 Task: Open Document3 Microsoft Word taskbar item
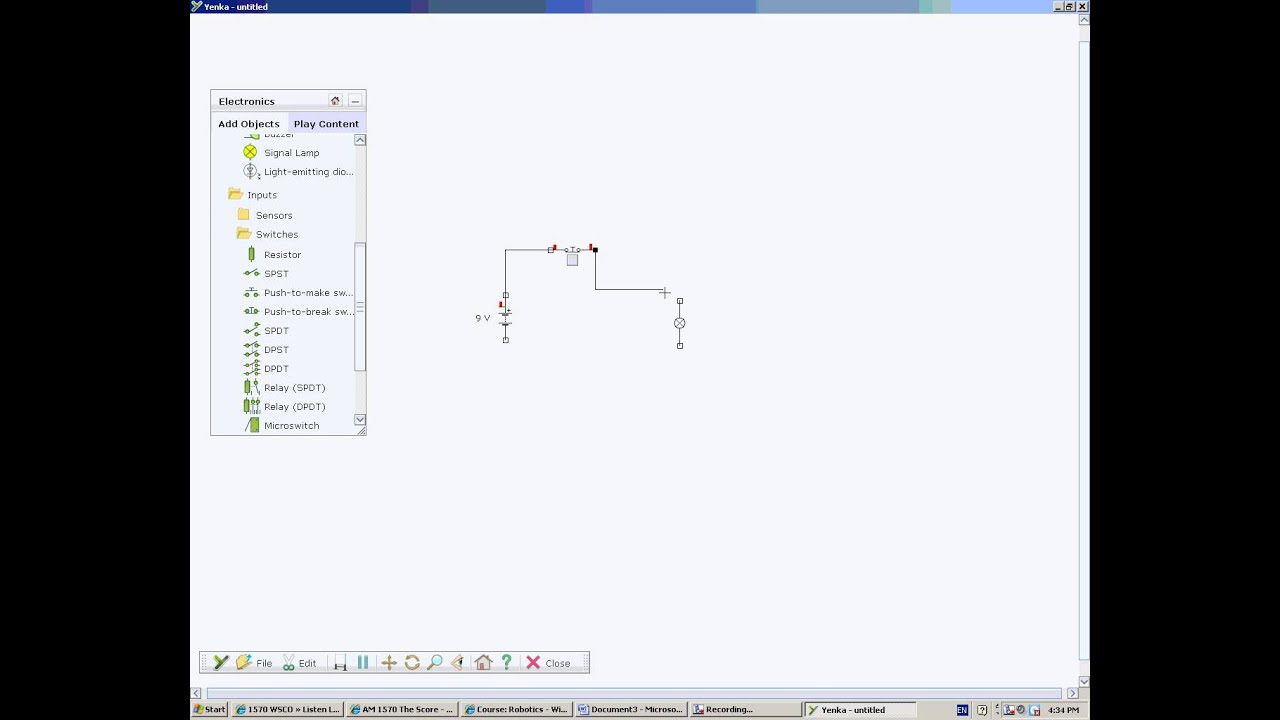click(631, 710)
